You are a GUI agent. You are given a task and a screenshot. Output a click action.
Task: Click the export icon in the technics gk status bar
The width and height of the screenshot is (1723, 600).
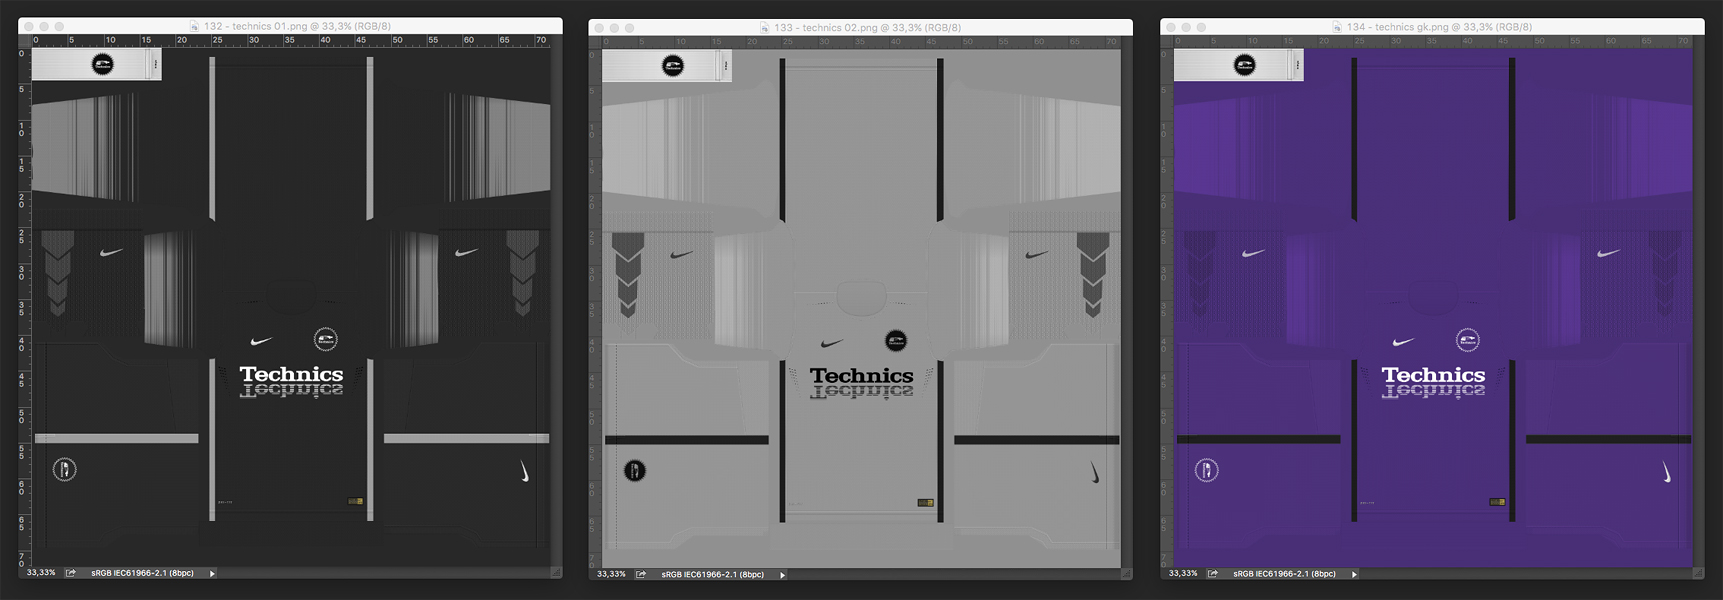1213,574
